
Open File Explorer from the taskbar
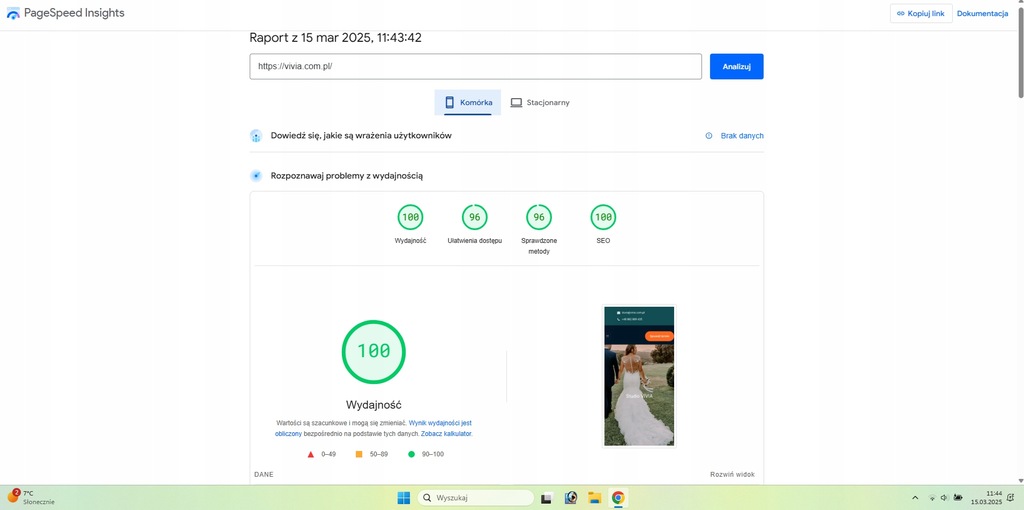pyautogui.click(x=594, y=498)
